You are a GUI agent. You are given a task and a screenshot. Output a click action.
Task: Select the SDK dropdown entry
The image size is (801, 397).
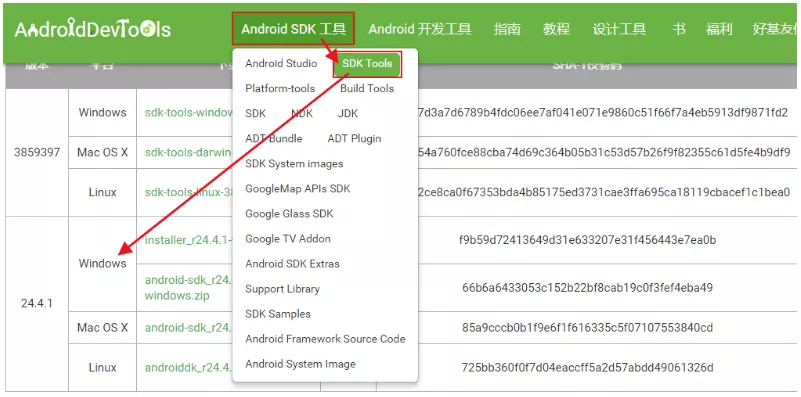point(255,113)
